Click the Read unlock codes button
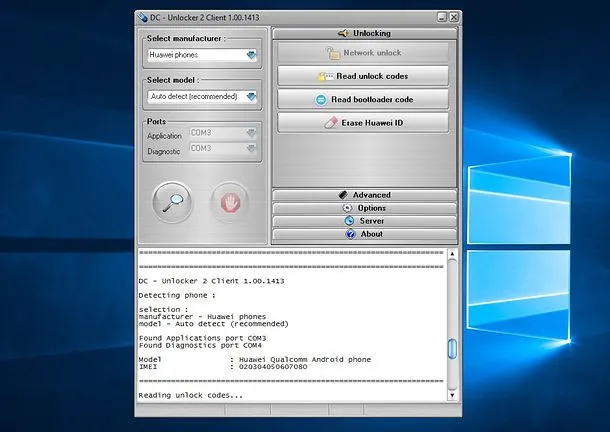Viewport: 610px width, 432px height. point(365,76)
